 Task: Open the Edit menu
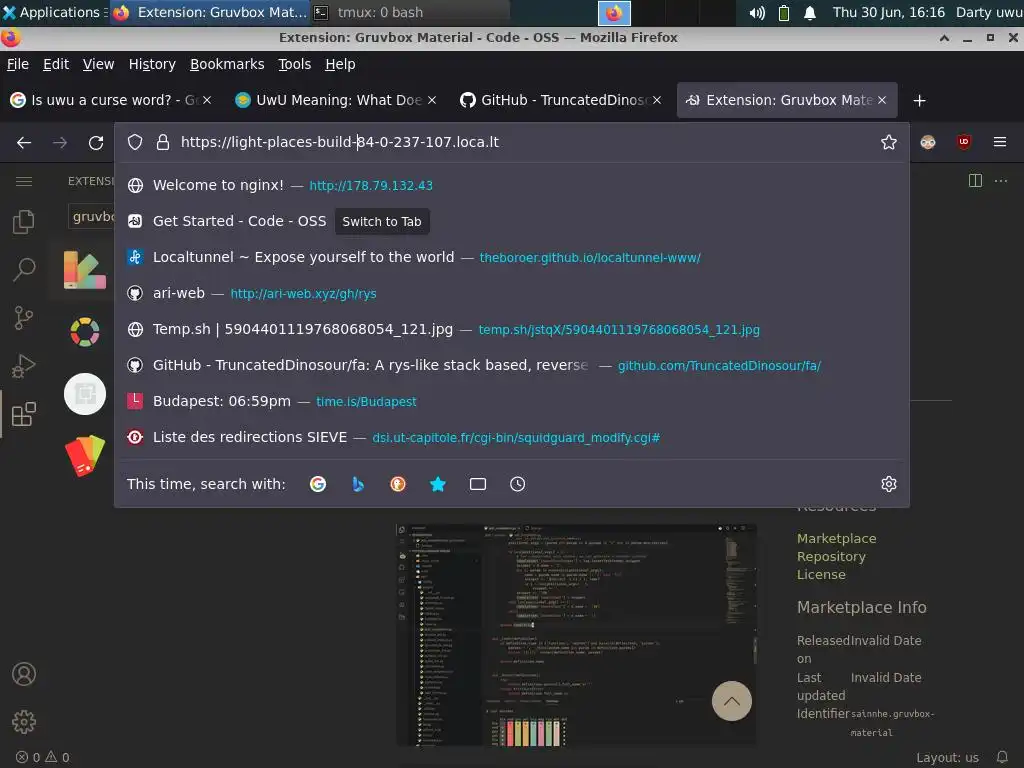click(x=56, y=64)
